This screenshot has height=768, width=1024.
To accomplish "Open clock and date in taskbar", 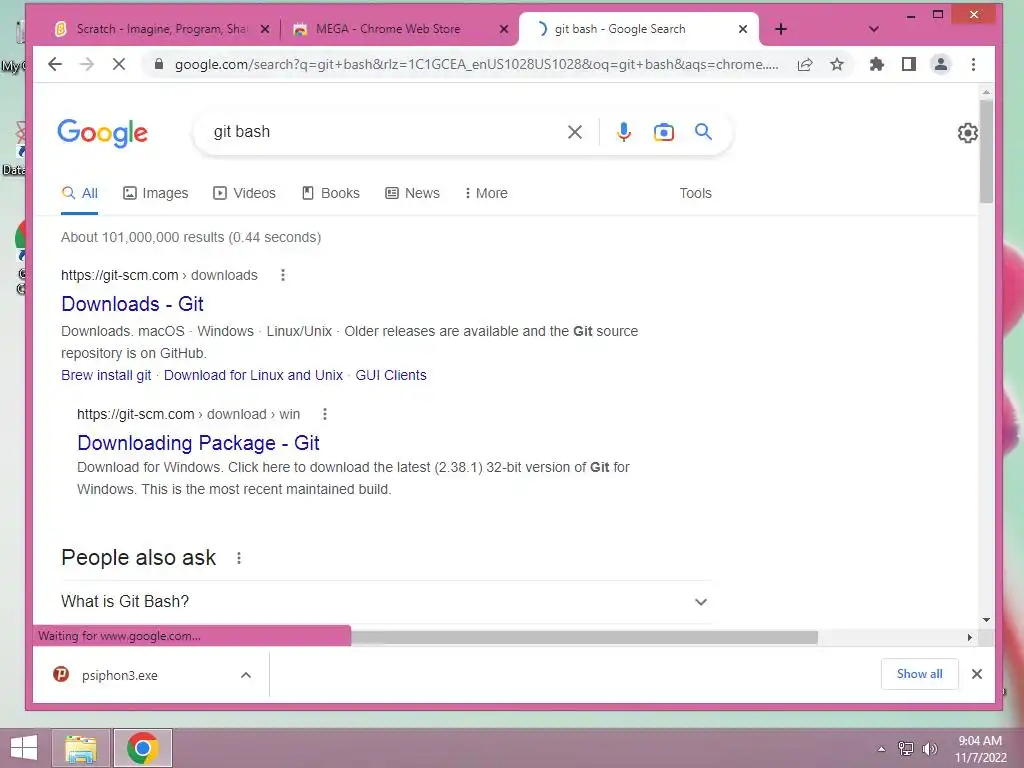I will pyautogui.click(x=980, y=748).
